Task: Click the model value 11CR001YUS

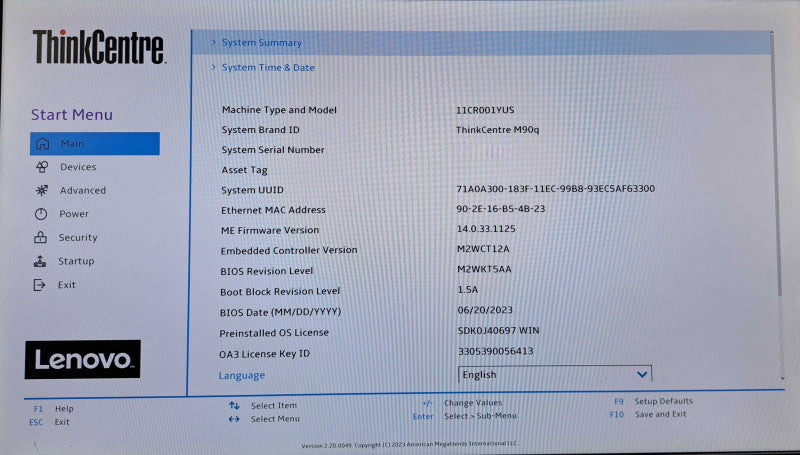Action: (485, 110)
